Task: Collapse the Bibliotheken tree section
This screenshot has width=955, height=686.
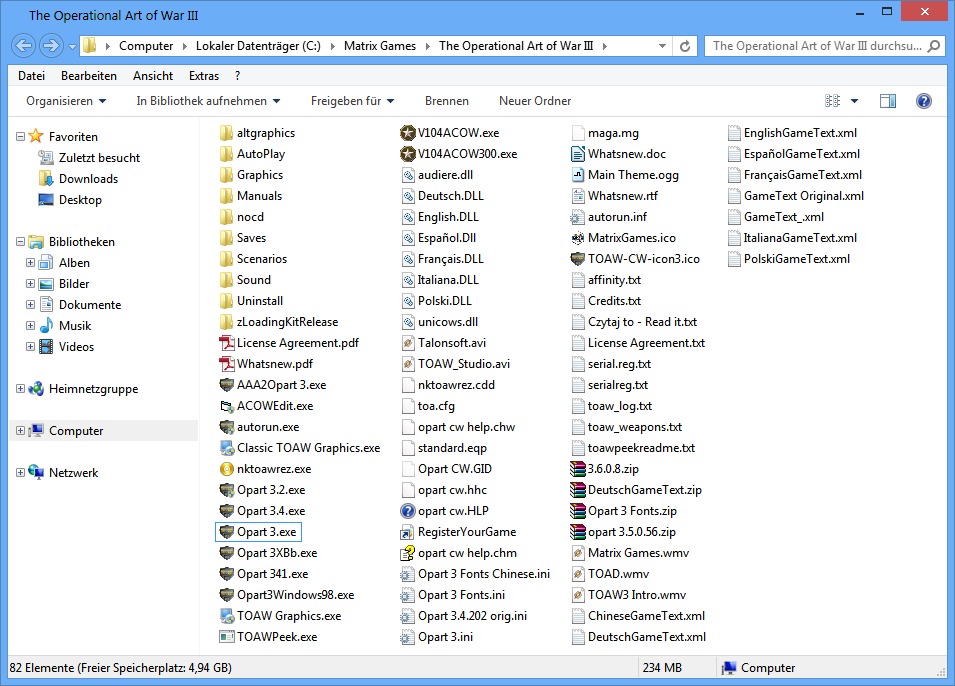Action: [20, 242]
